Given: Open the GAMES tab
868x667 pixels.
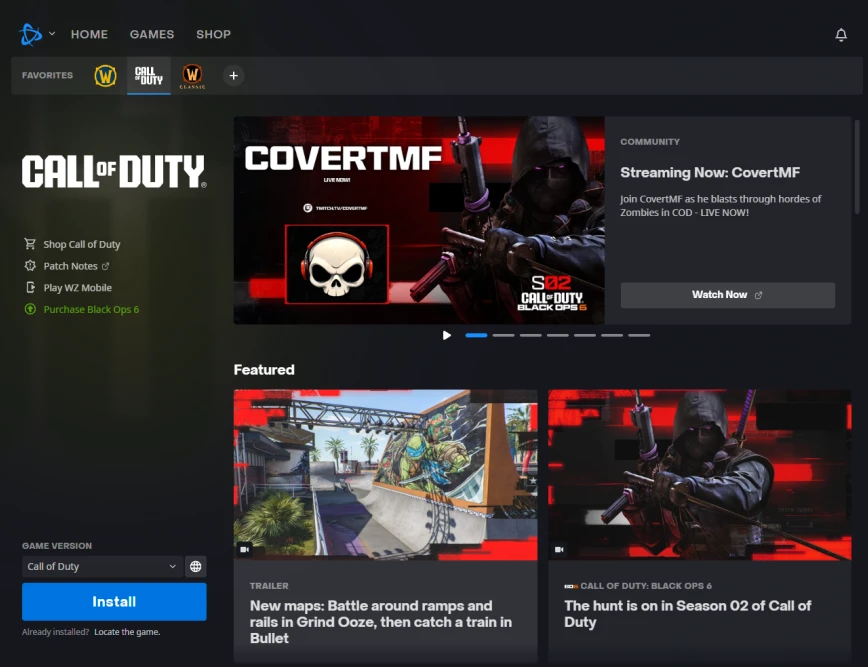Looking at the screenshot, I should coord(152,34).
